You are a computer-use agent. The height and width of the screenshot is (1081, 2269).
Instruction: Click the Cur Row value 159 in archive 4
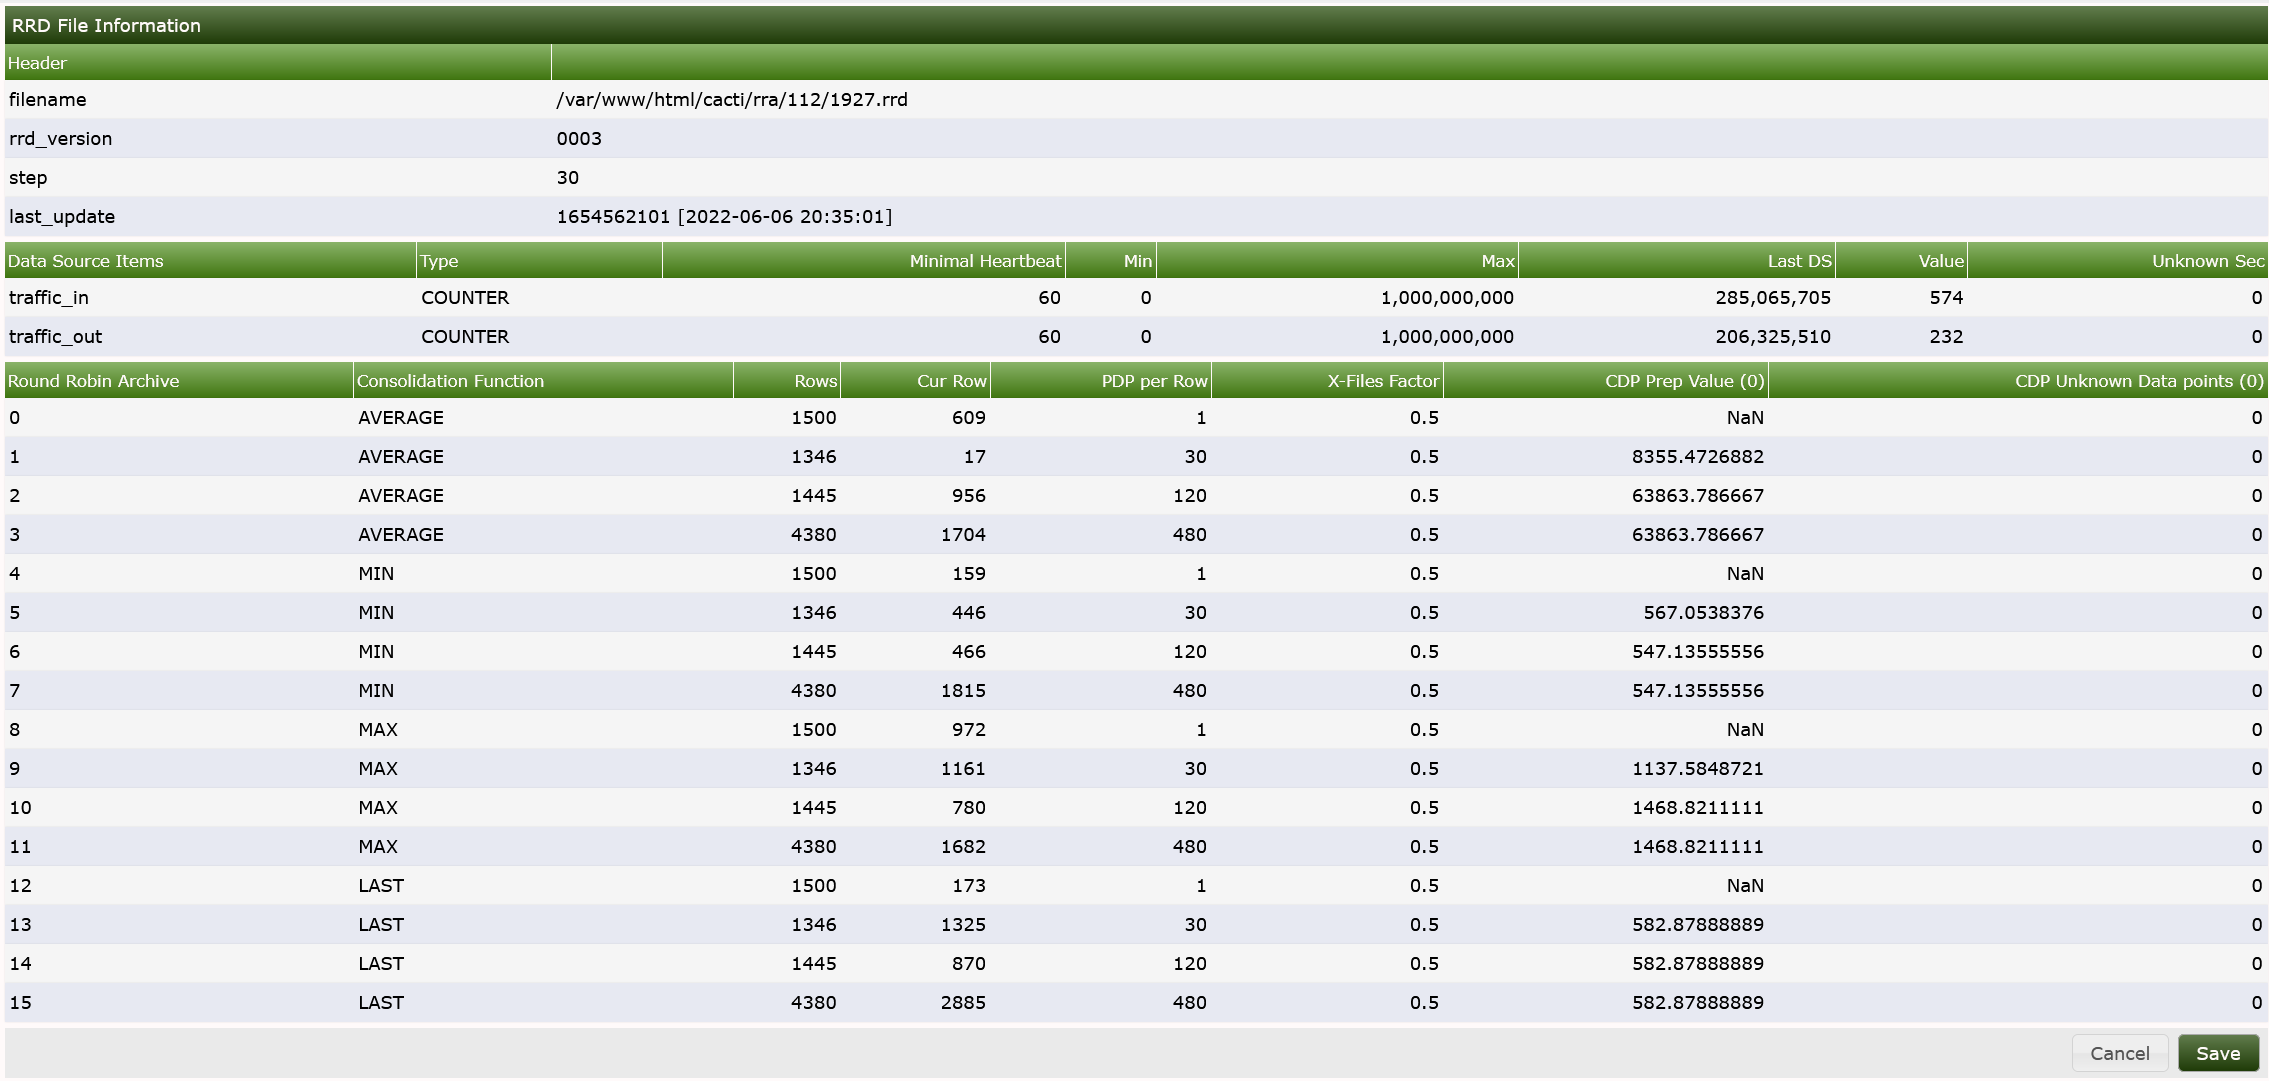pyautogui.click(x=969, y=574)
